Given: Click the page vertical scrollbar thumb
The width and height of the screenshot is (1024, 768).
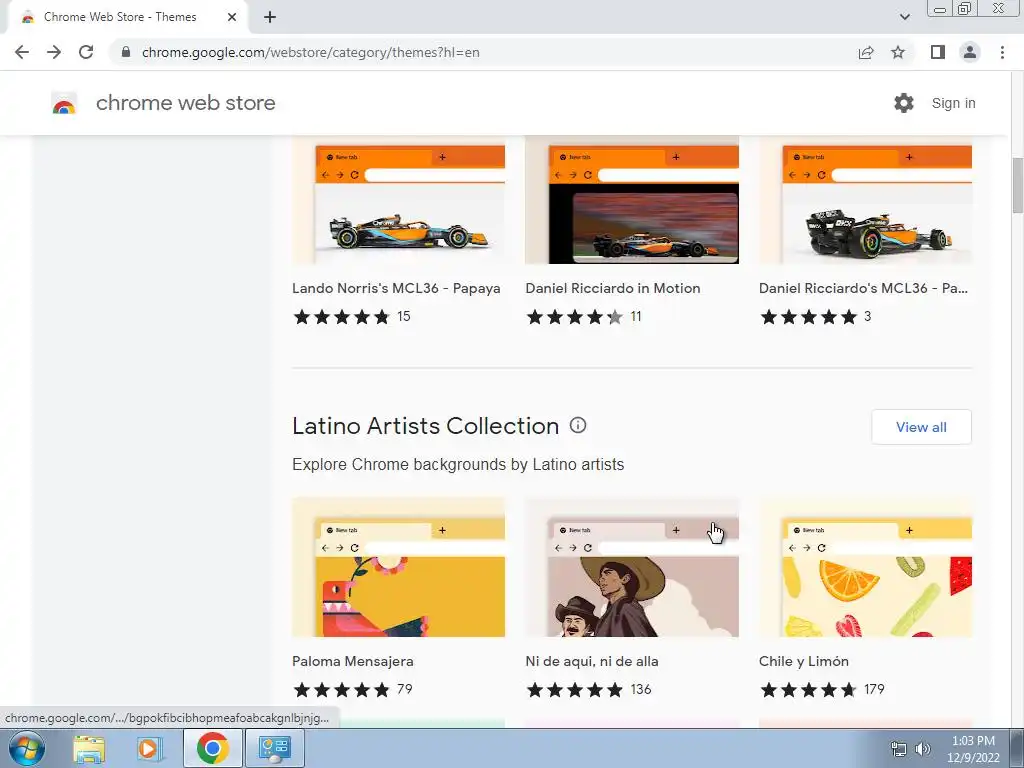Looking at the screenshot, I should click(1017, 185).
